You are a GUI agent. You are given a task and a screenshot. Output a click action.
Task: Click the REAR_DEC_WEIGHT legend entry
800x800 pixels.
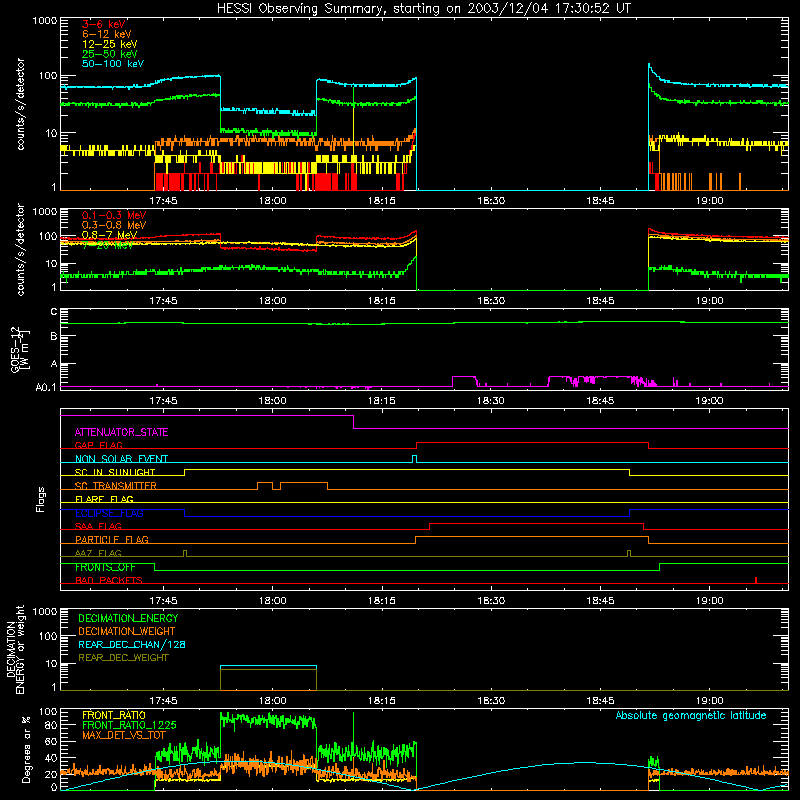pyautogui.click(x=123, y=658)
